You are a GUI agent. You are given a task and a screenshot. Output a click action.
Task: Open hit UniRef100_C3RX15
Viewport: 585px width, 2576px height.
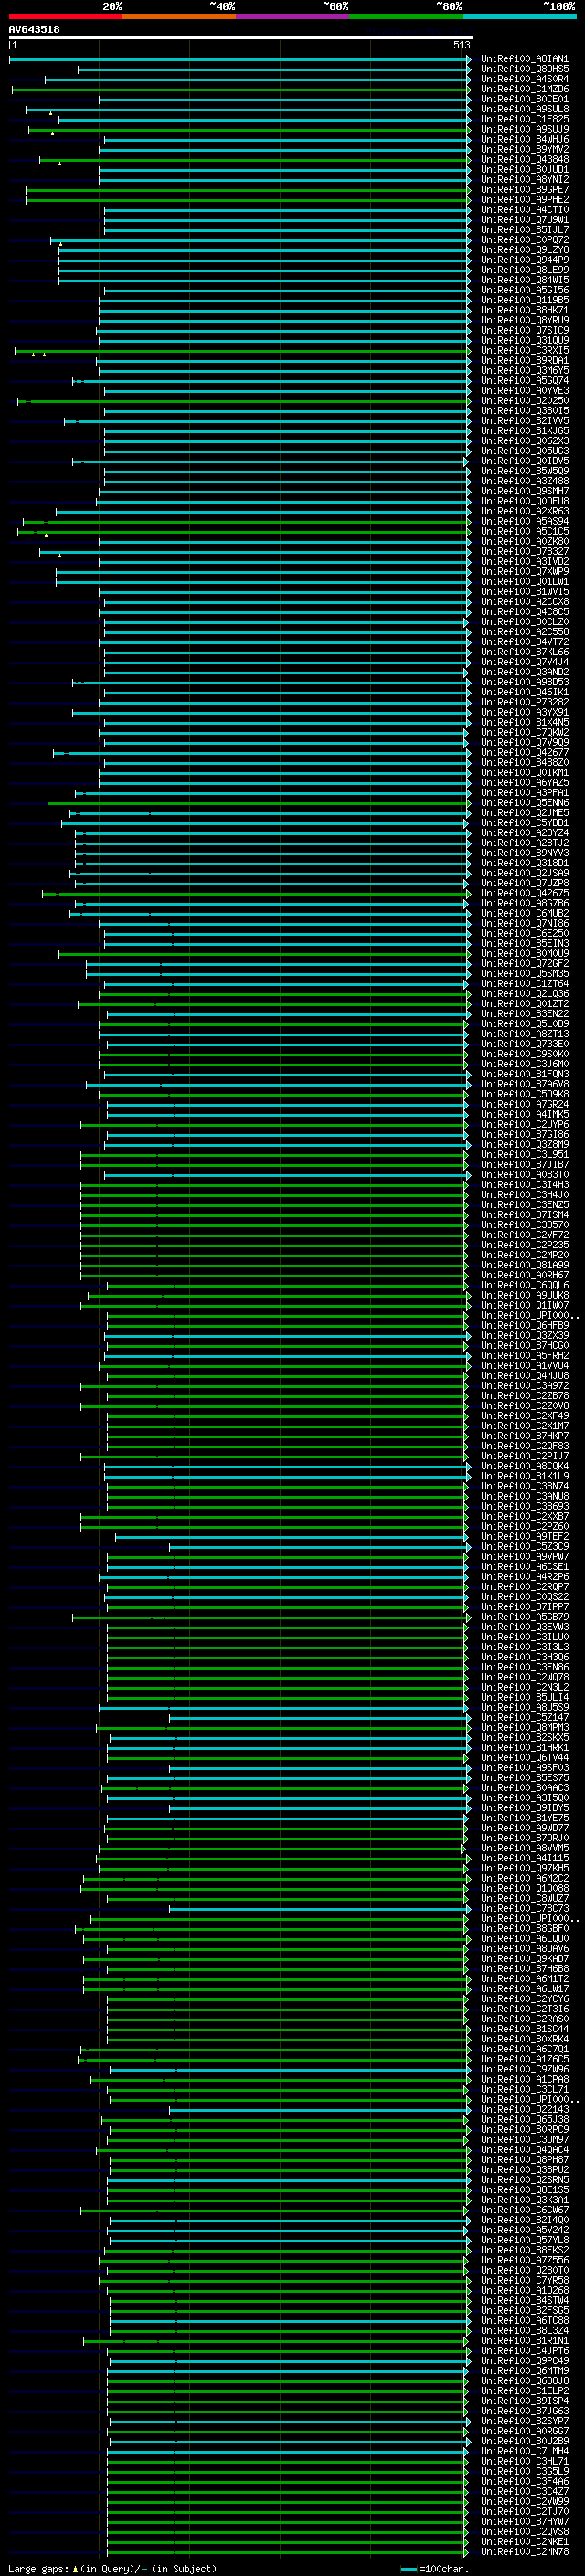click(524, 350)
